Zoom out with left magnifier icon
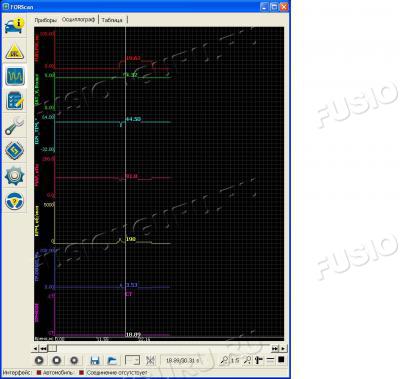400x379 pixels. [x=224, y=360]
